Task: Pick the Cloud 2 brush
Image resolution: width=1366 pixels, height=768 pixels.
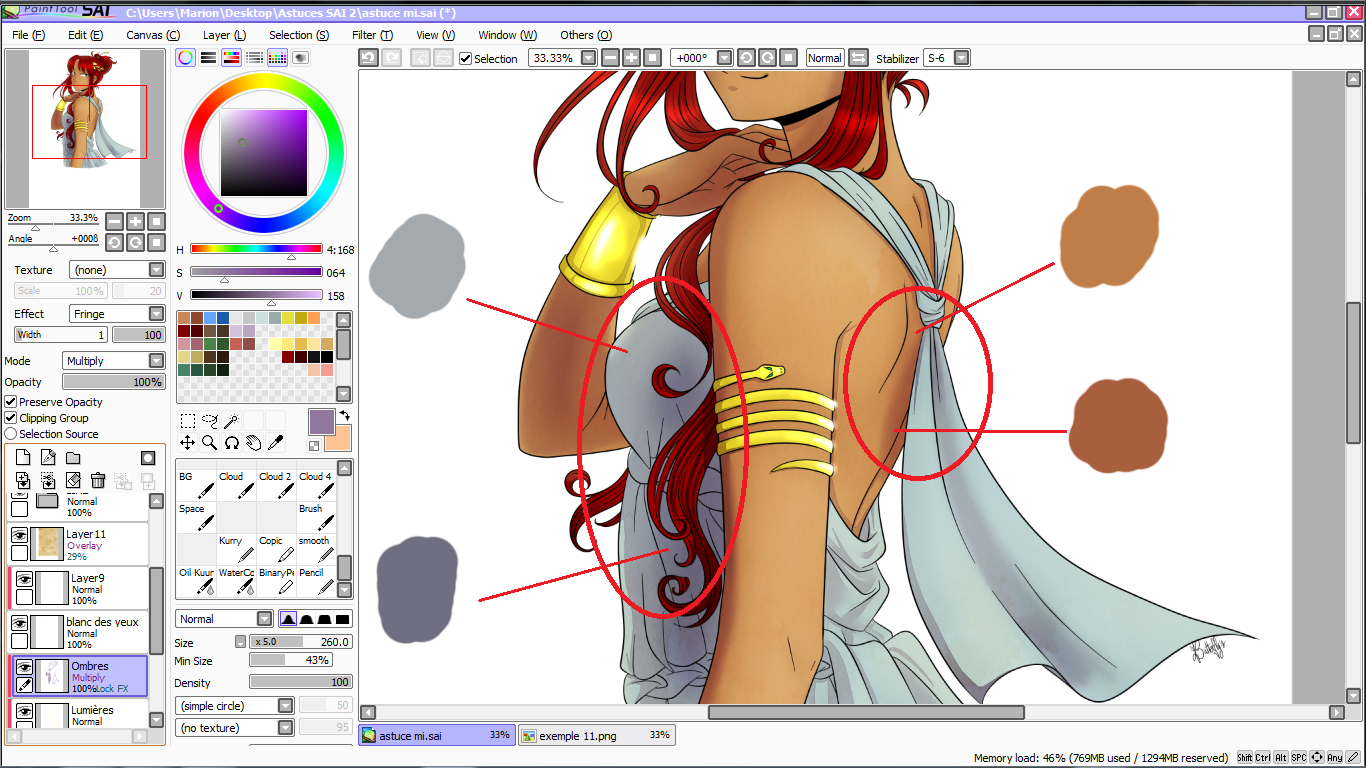Action: pyautogui.click(x=276, y=485)
